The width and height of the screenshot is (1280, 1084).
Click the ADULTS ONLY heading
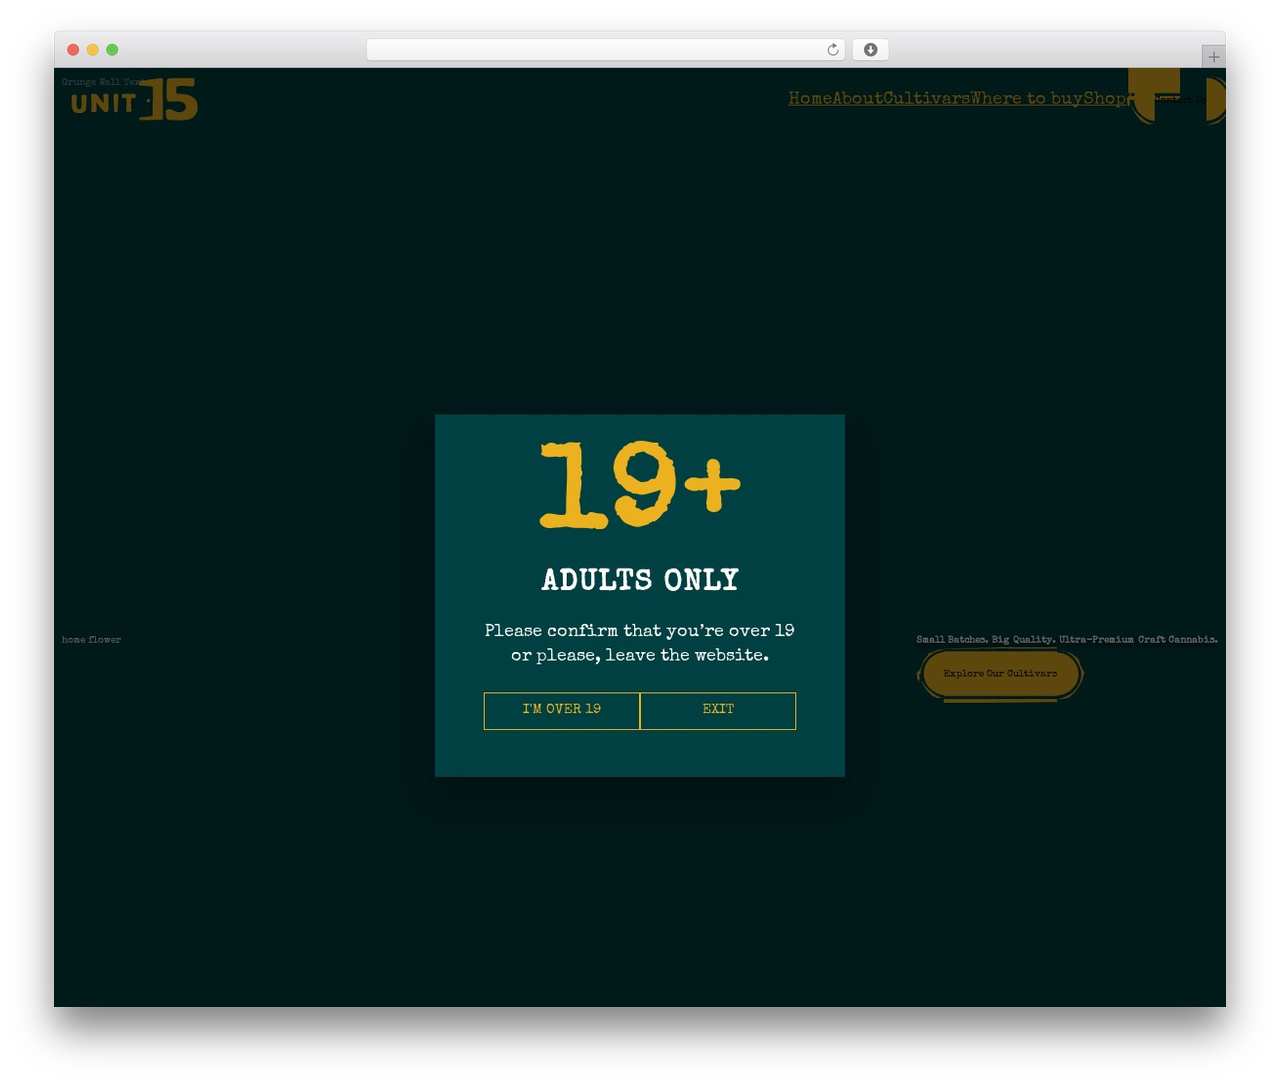tap(640, 580)
